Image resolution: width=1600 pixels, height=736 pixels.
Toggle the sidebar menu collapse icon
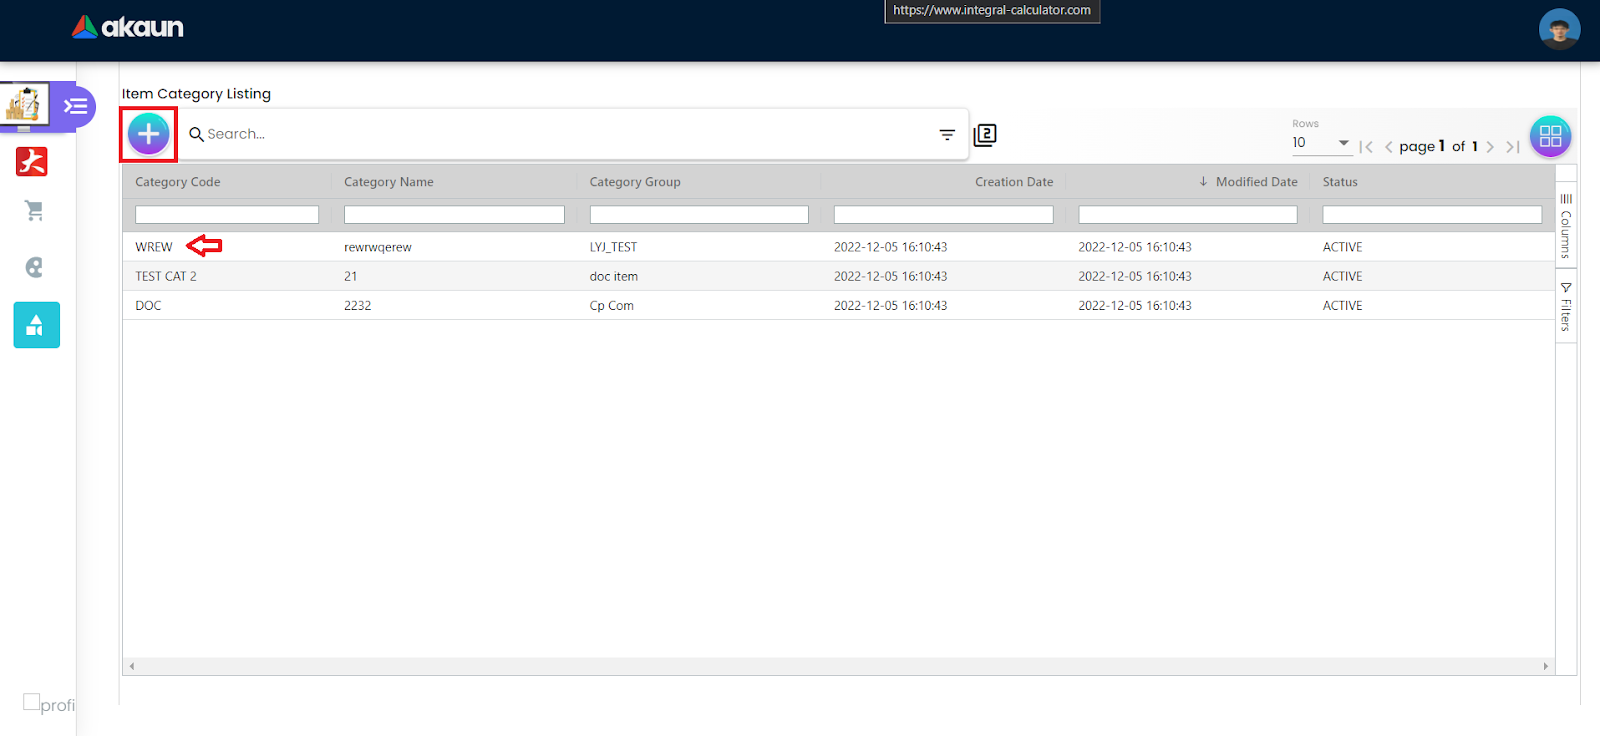pos(76,106)
